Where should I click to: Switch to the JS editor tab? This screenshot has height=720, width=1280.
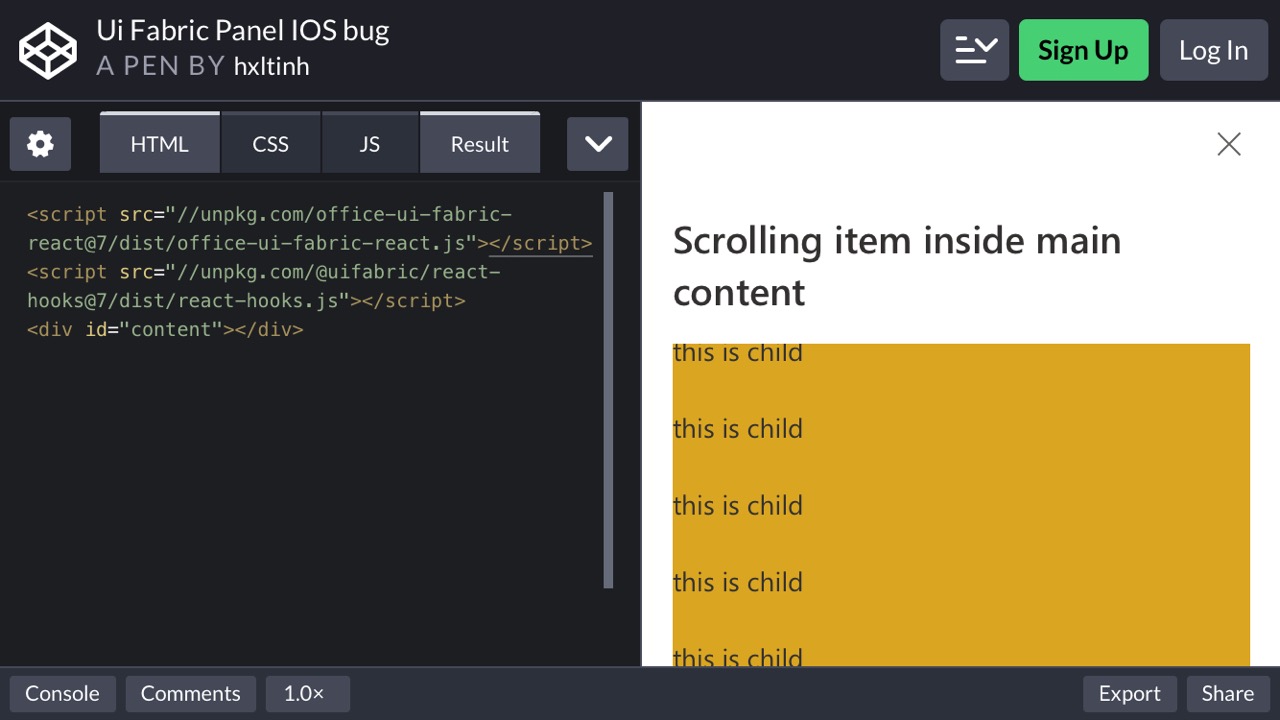click(x=369, y=143)
